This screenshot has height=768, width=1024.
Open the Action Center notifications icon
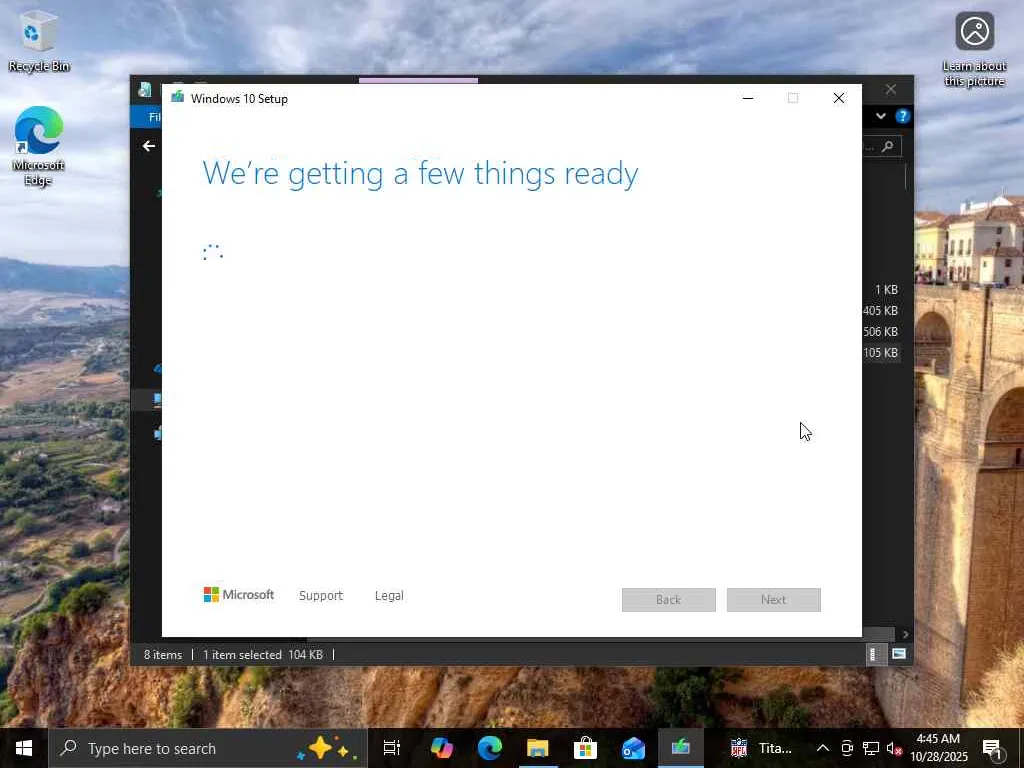[993, 748]
